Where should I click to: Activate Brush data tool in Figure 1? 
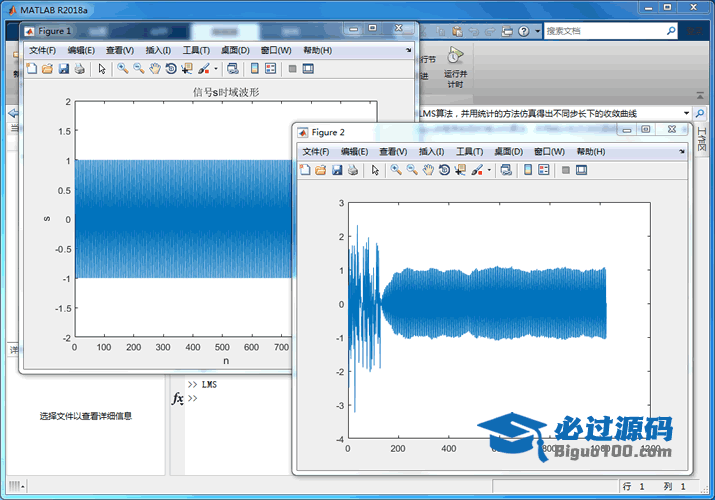[203, 69]
